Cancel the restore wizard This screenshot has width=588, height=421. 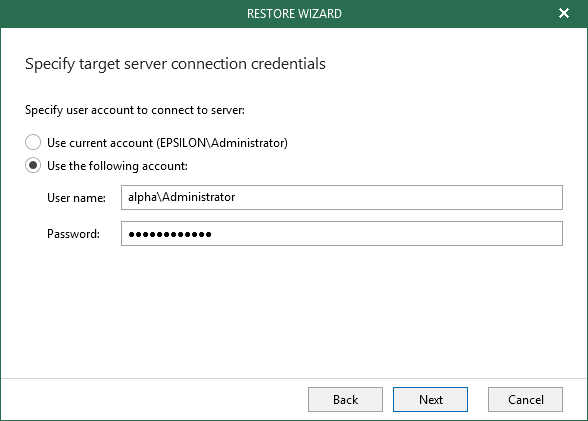click(x=525, y=400)
